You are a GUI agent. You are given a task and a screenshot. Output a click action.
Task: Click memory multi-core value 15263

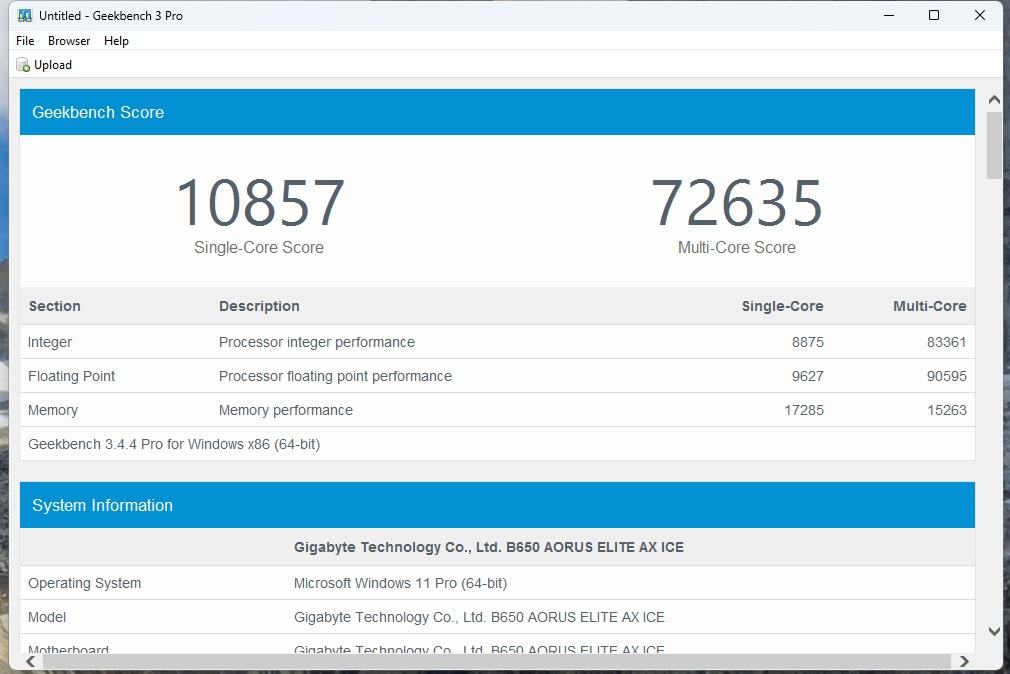tap(946, 410)
